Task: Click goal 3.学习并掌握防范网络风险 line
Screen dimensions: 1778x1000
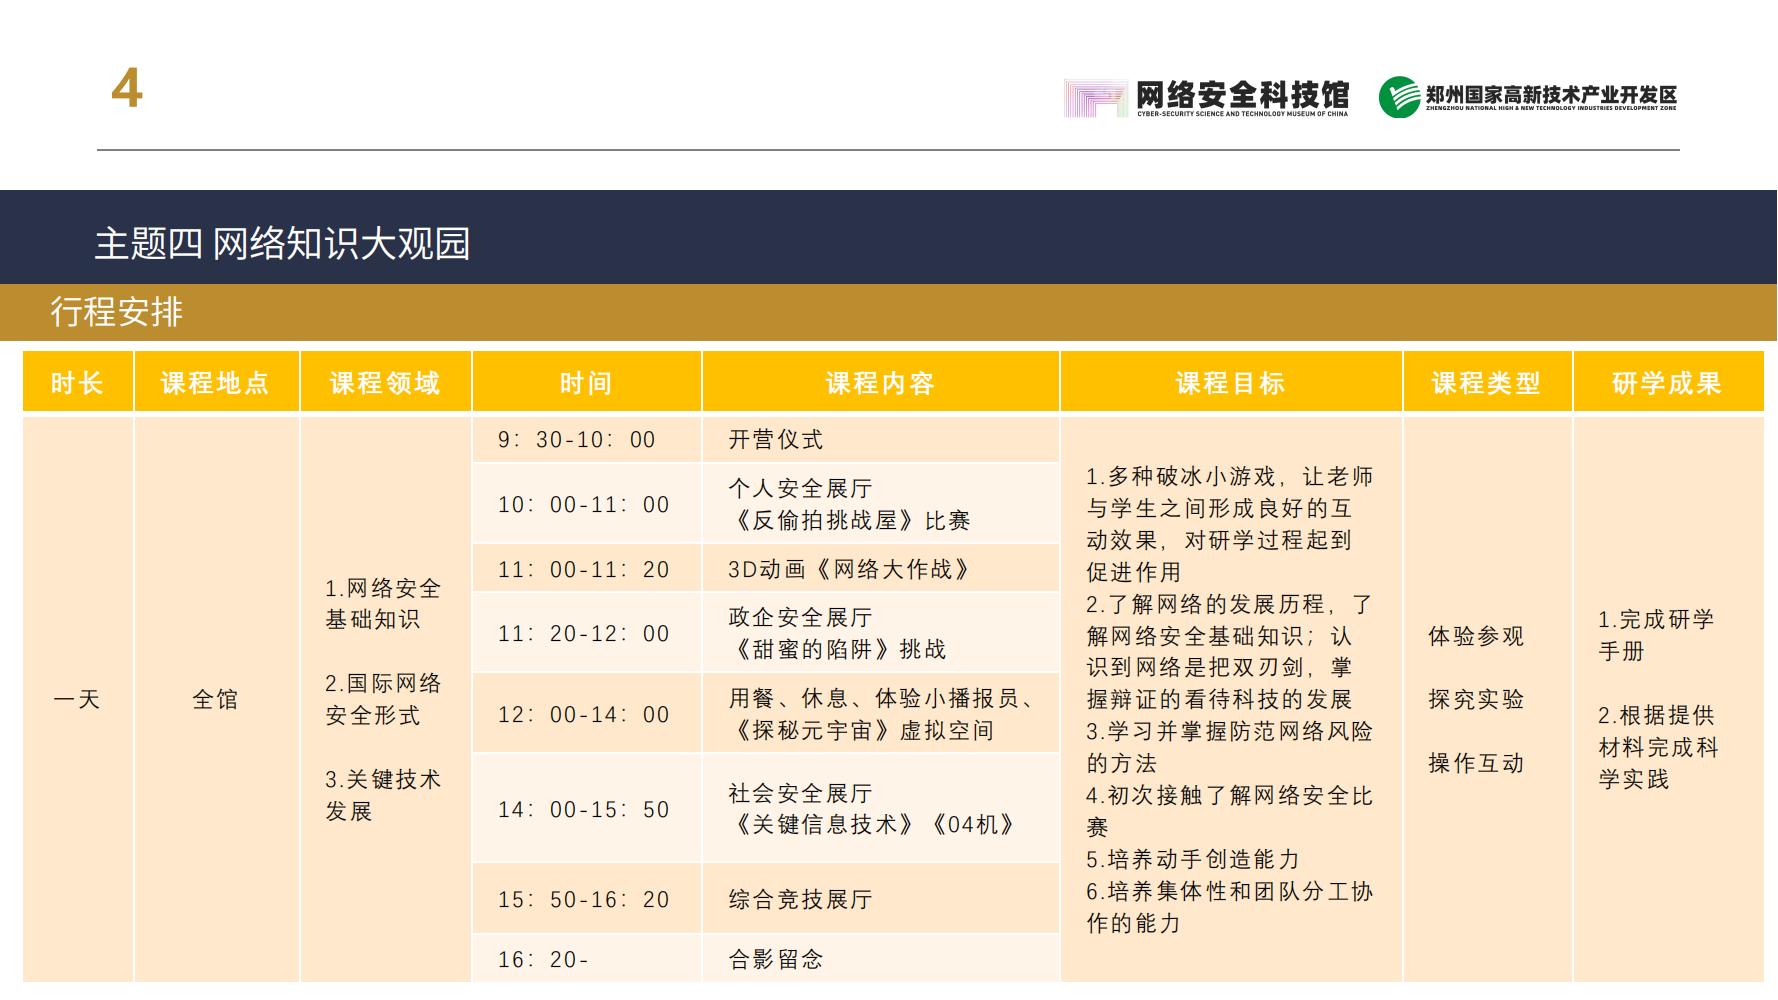Action: pyautogui.click(x=1230, y=731)
